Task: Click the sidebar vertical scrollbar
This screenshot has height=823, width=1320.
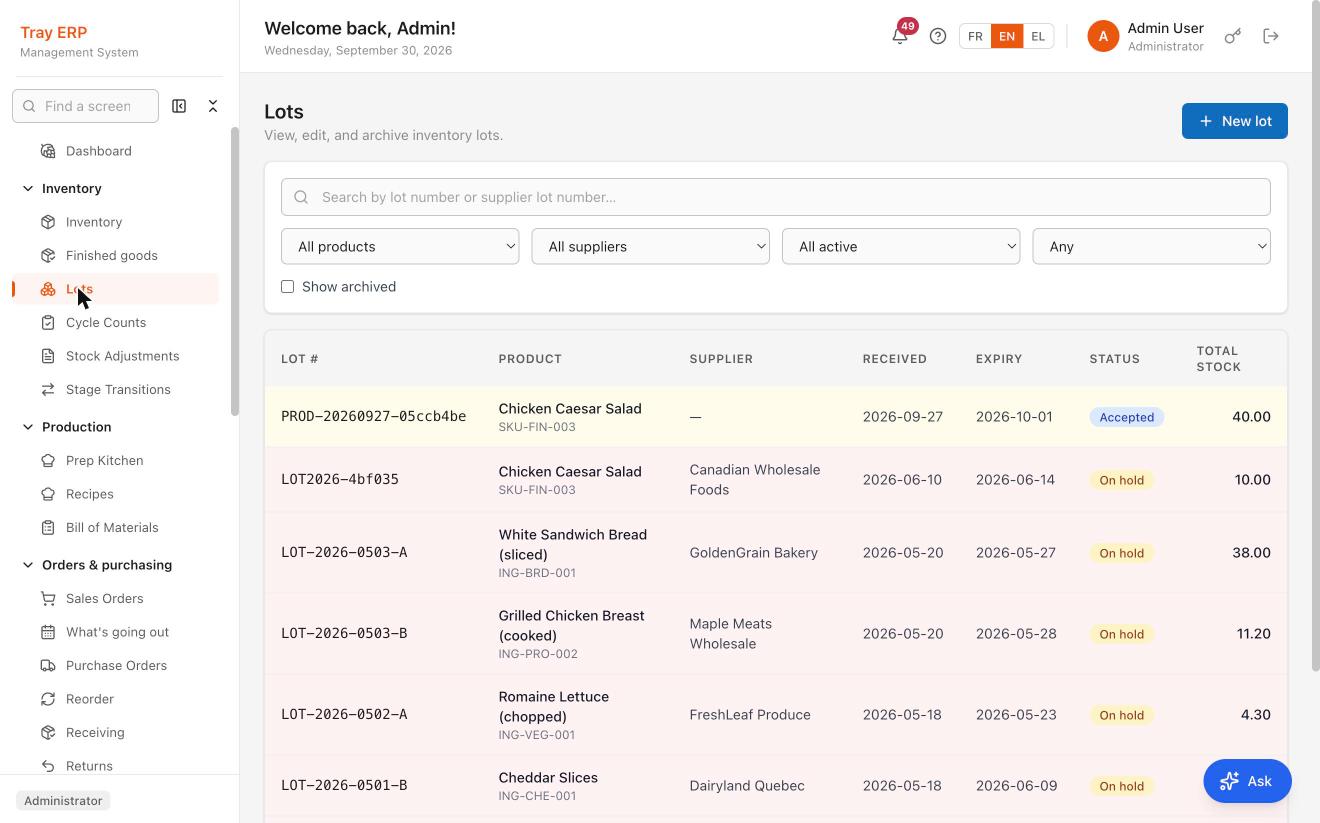Action: point(235,271)
